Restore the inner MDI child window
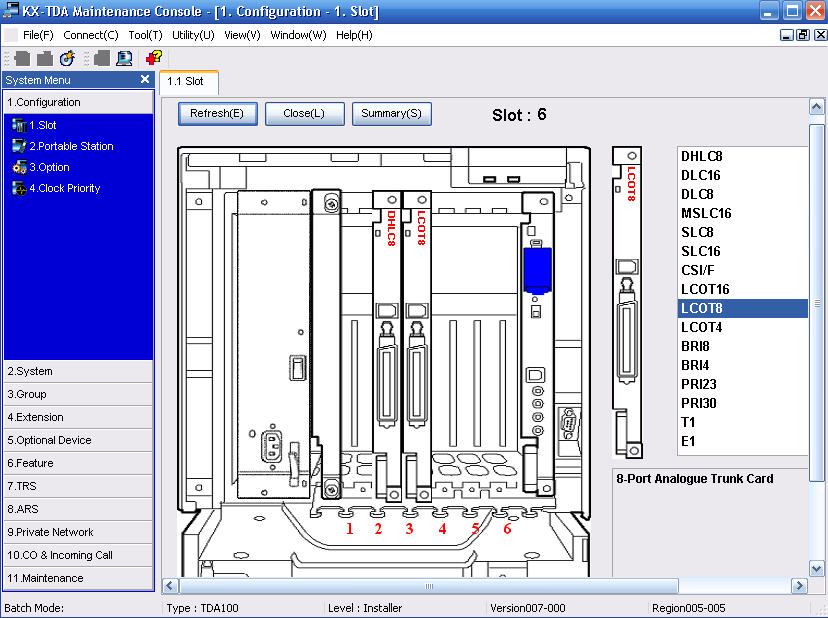The image size is (828, 618). (803, 35)
